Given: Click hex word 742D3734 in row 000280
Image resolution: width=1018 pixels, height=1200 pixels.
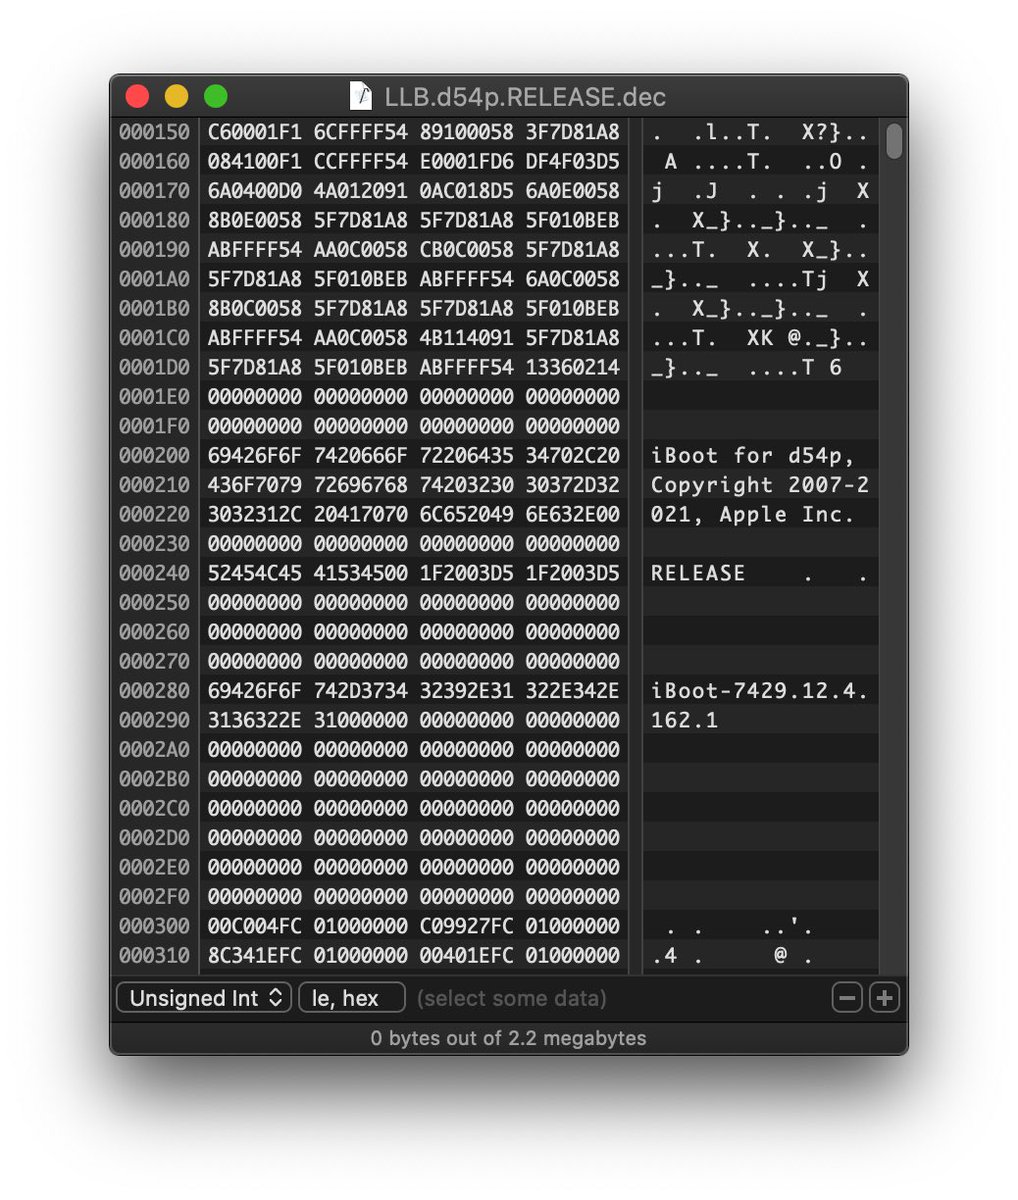Looking at the screenshot, I should [361, 691].
